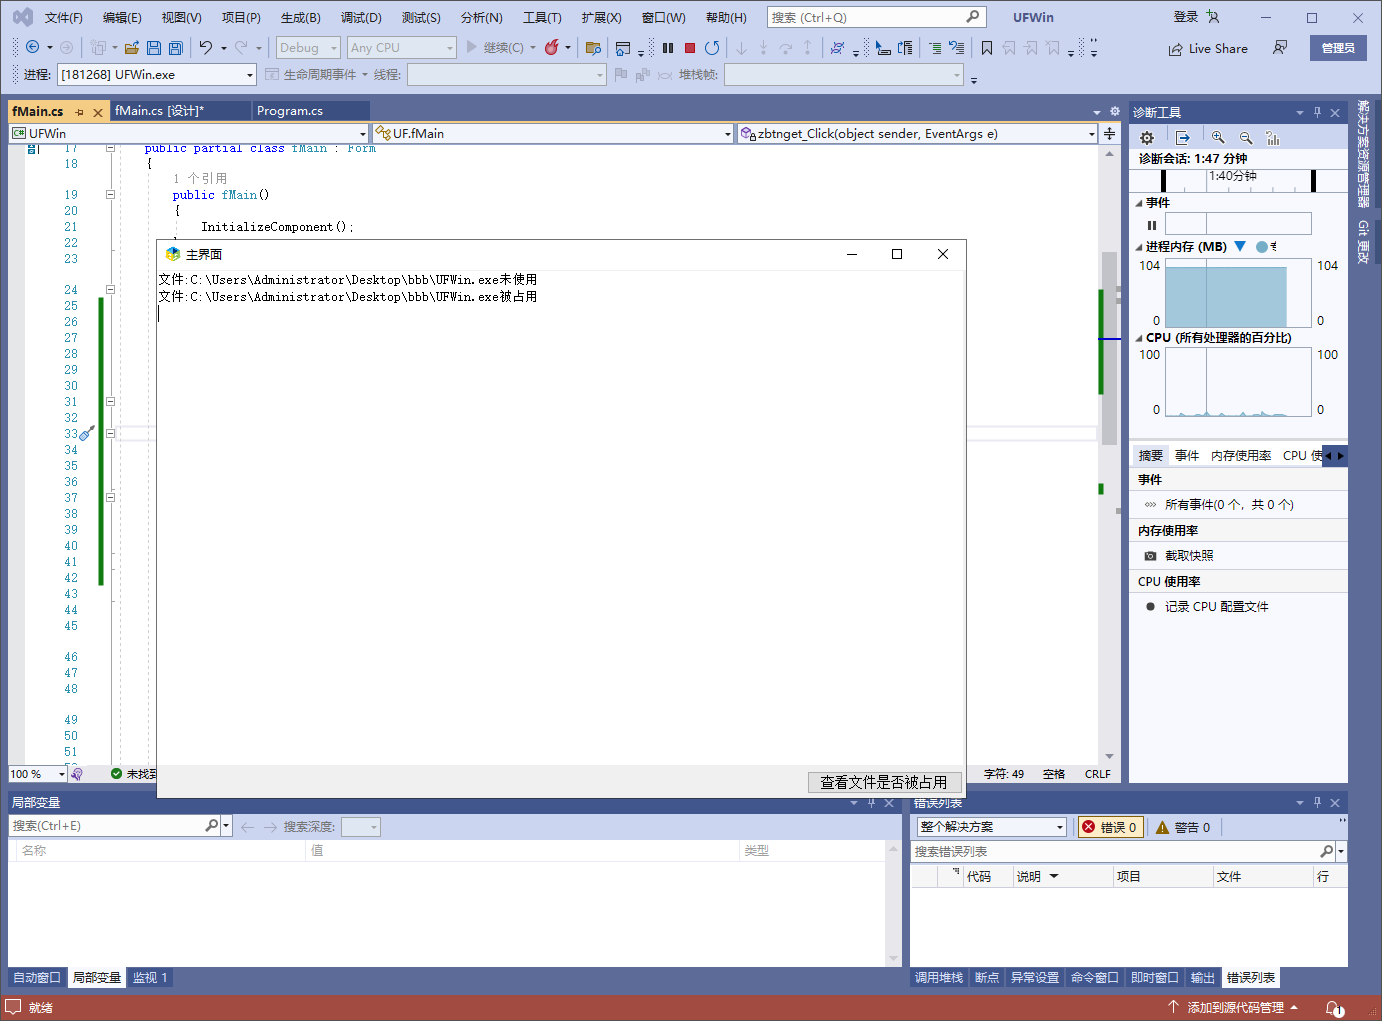This screenshot has height=1021, width=1382.
Task: Click the screwdriver quick actions icon at line 33
Action: [x=86, y=433]
